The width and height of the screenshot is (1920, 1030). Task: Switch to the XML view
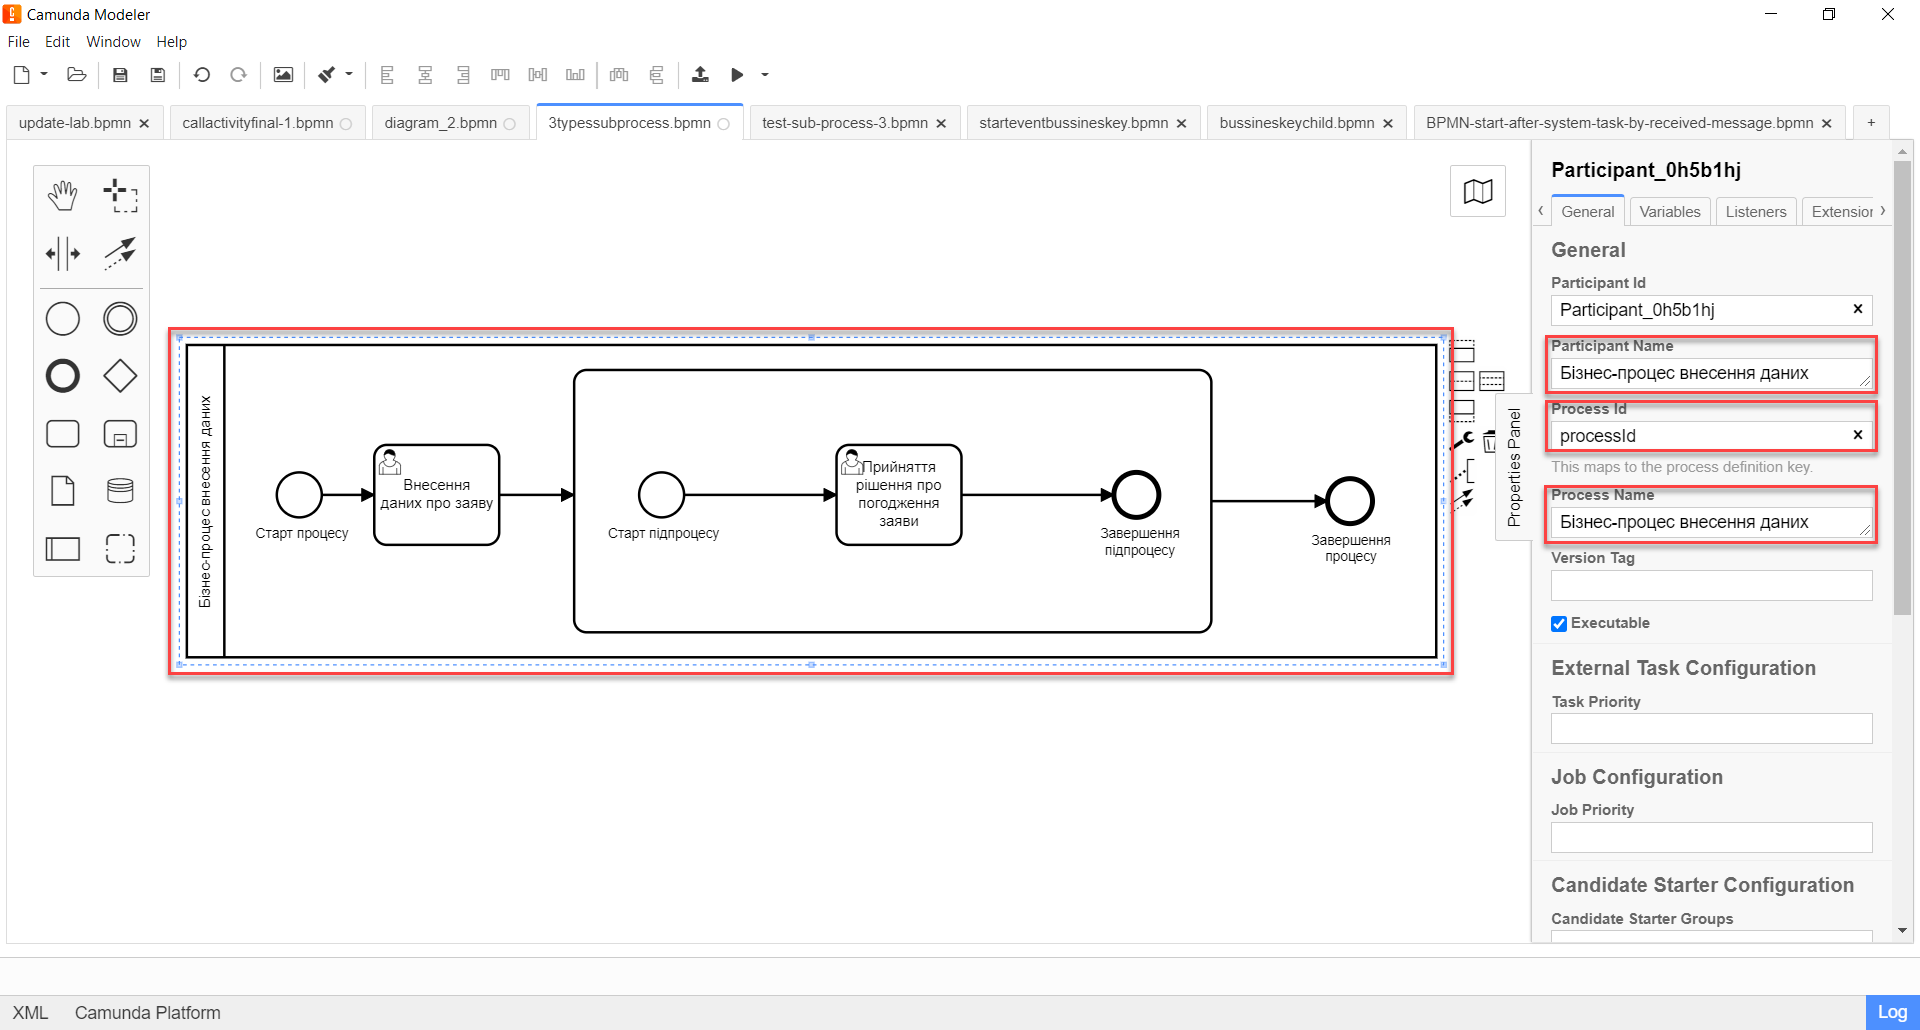point(30,1012)
